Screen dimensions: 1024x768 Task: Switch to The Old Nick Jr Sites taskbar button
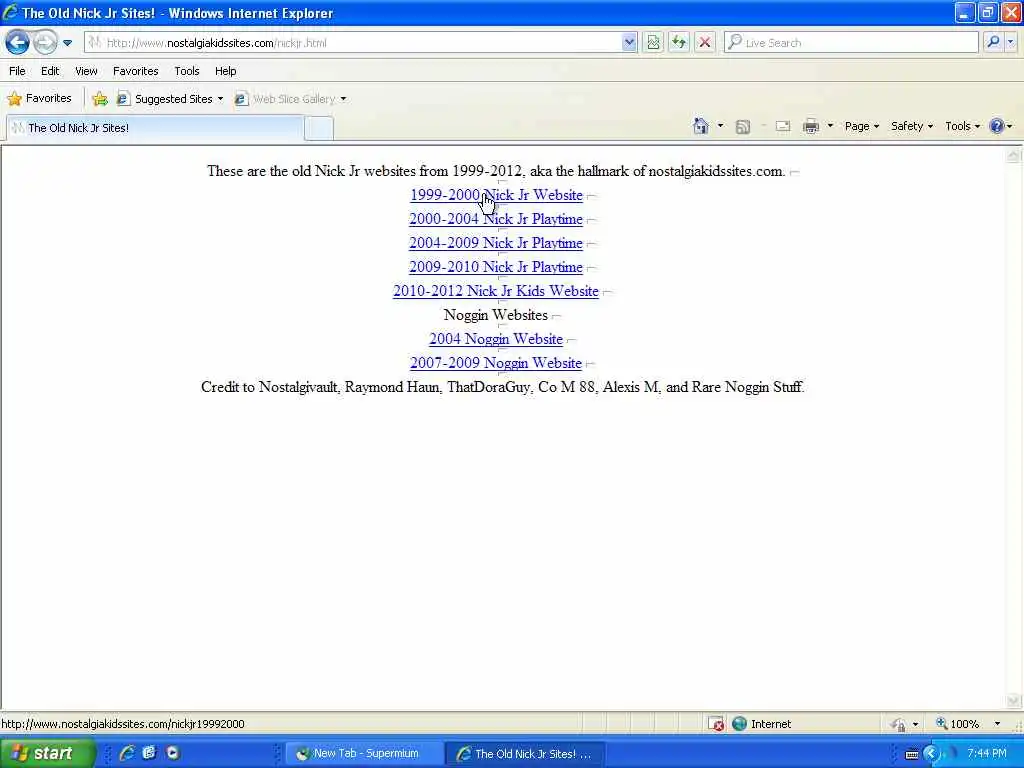pos(525,754)
